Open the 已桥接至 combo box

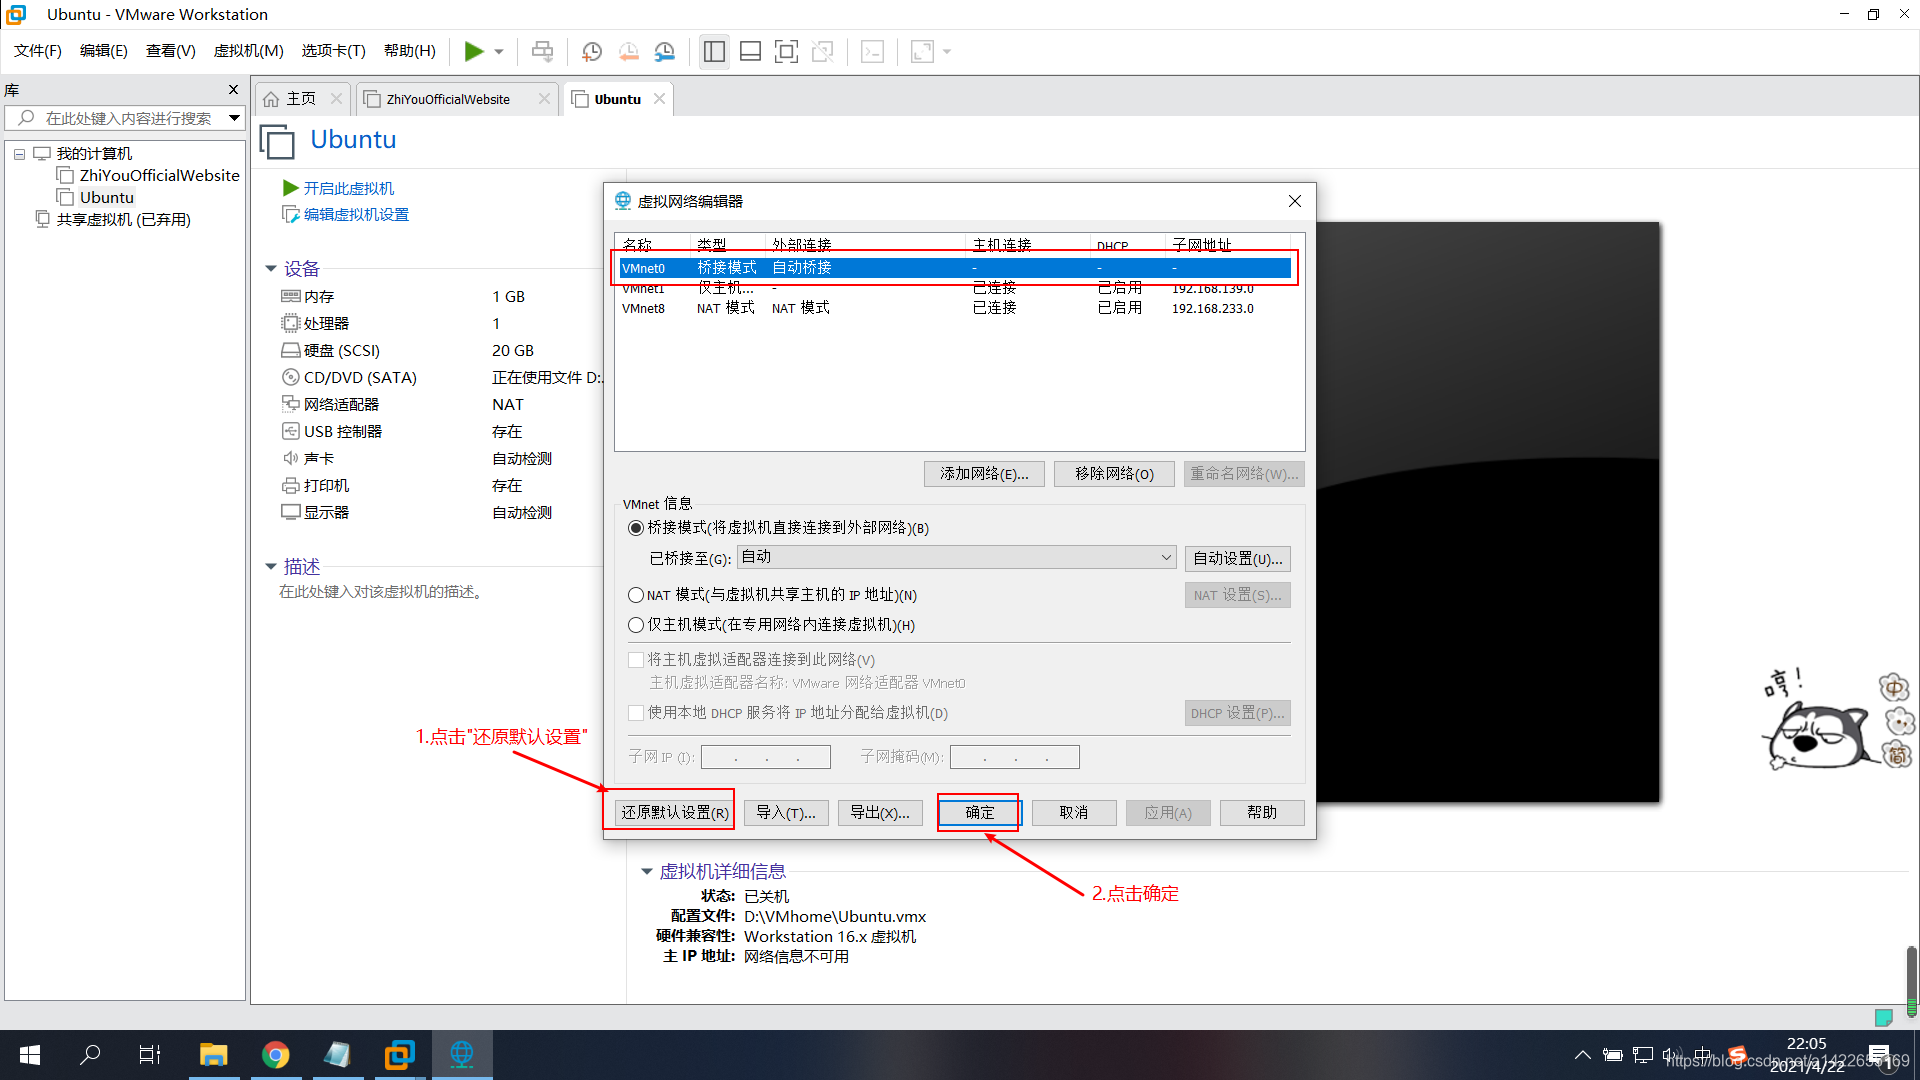957,557
